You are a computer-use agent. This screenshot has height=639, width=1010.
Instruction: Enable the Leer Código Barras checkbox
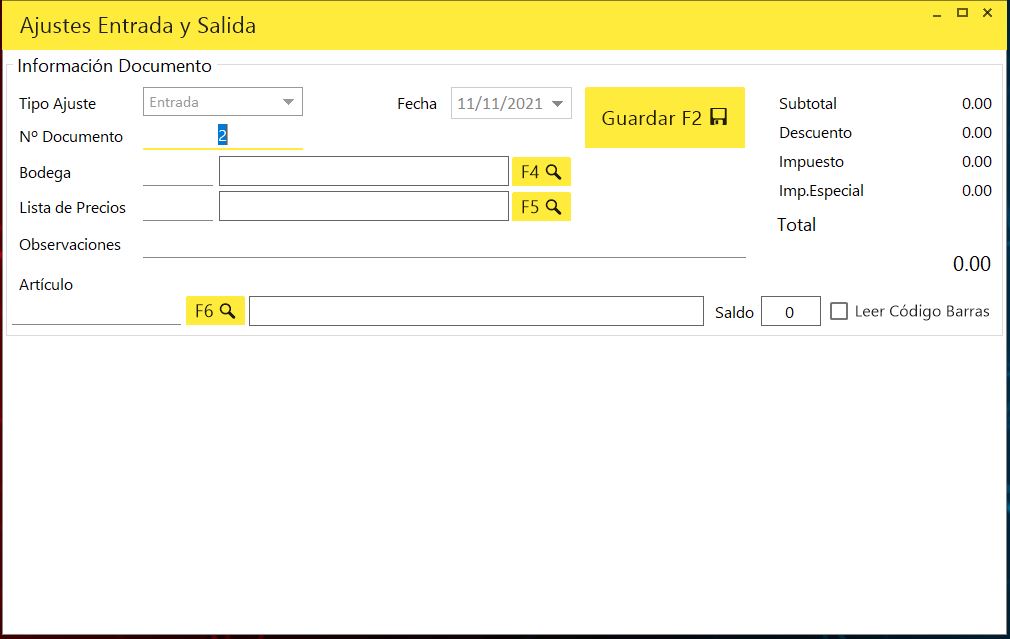839,311
